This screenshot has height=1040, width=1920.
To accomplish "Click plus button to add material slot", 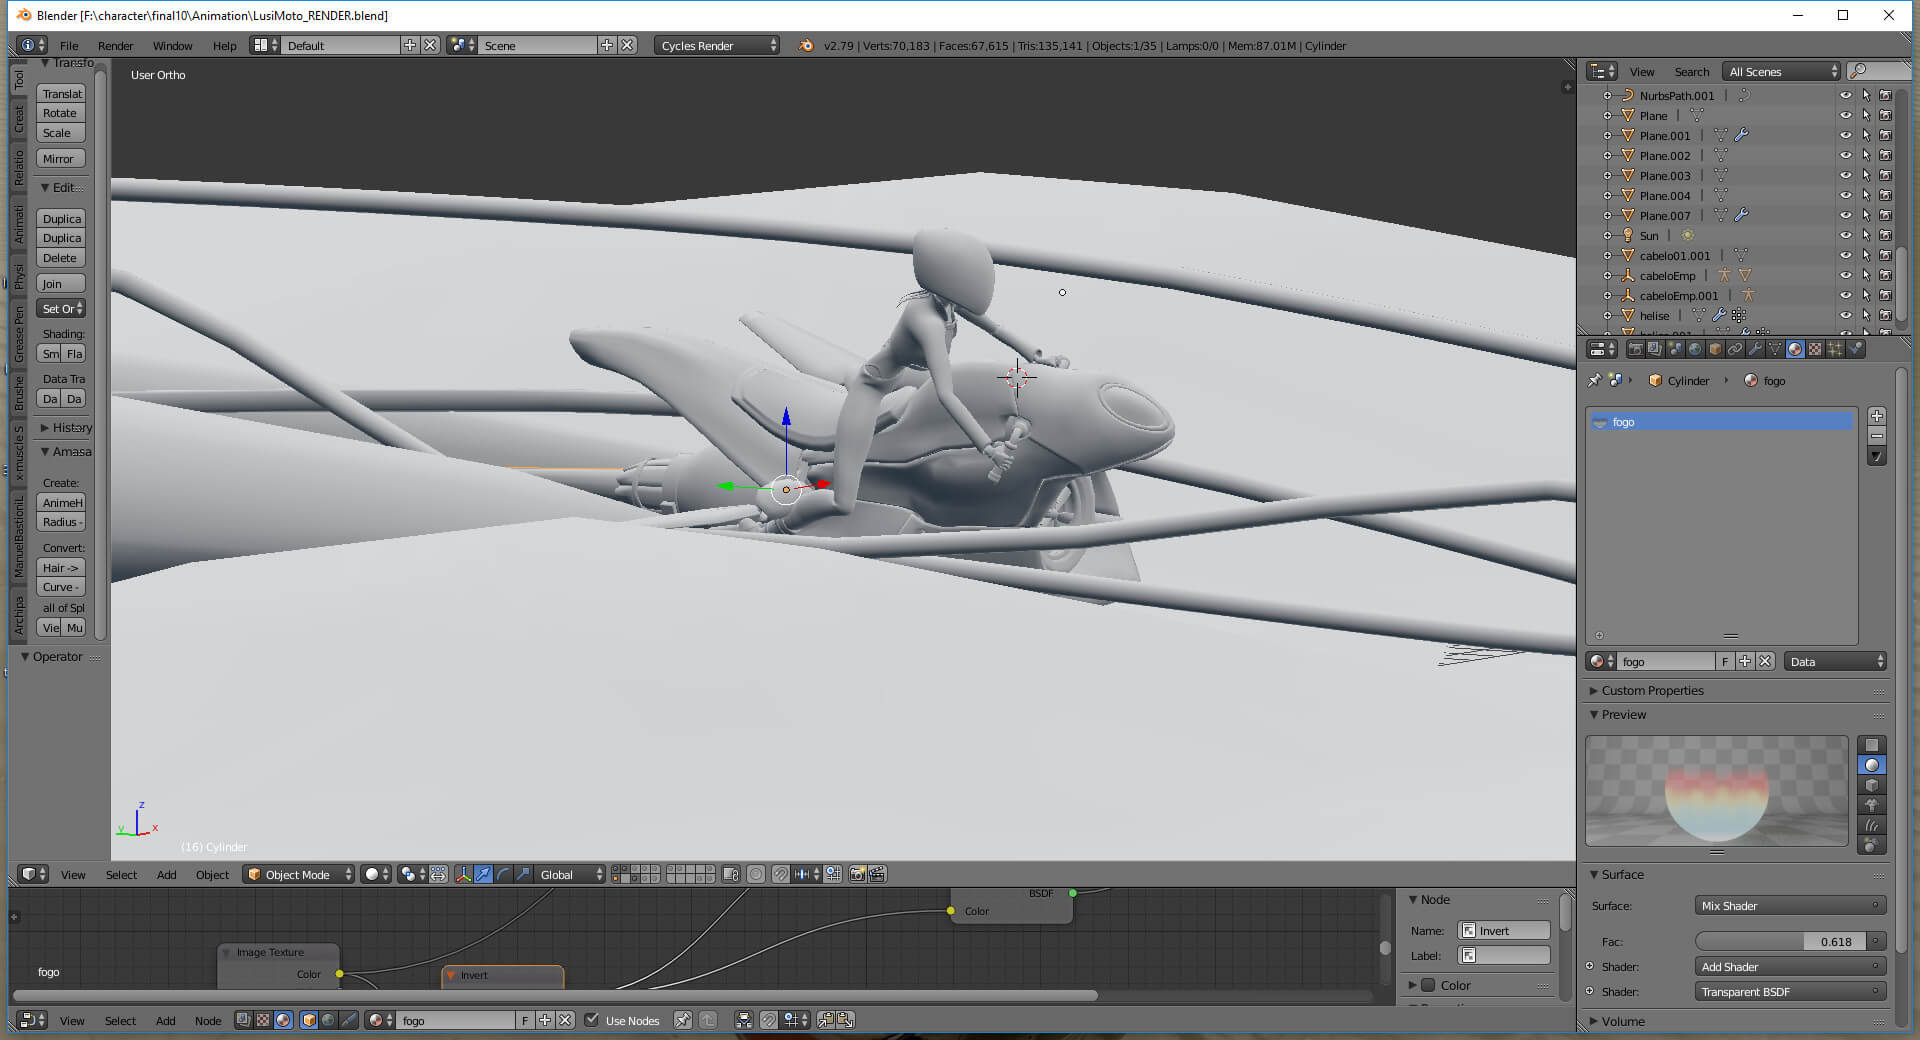I will click(x=1877, y=416).
